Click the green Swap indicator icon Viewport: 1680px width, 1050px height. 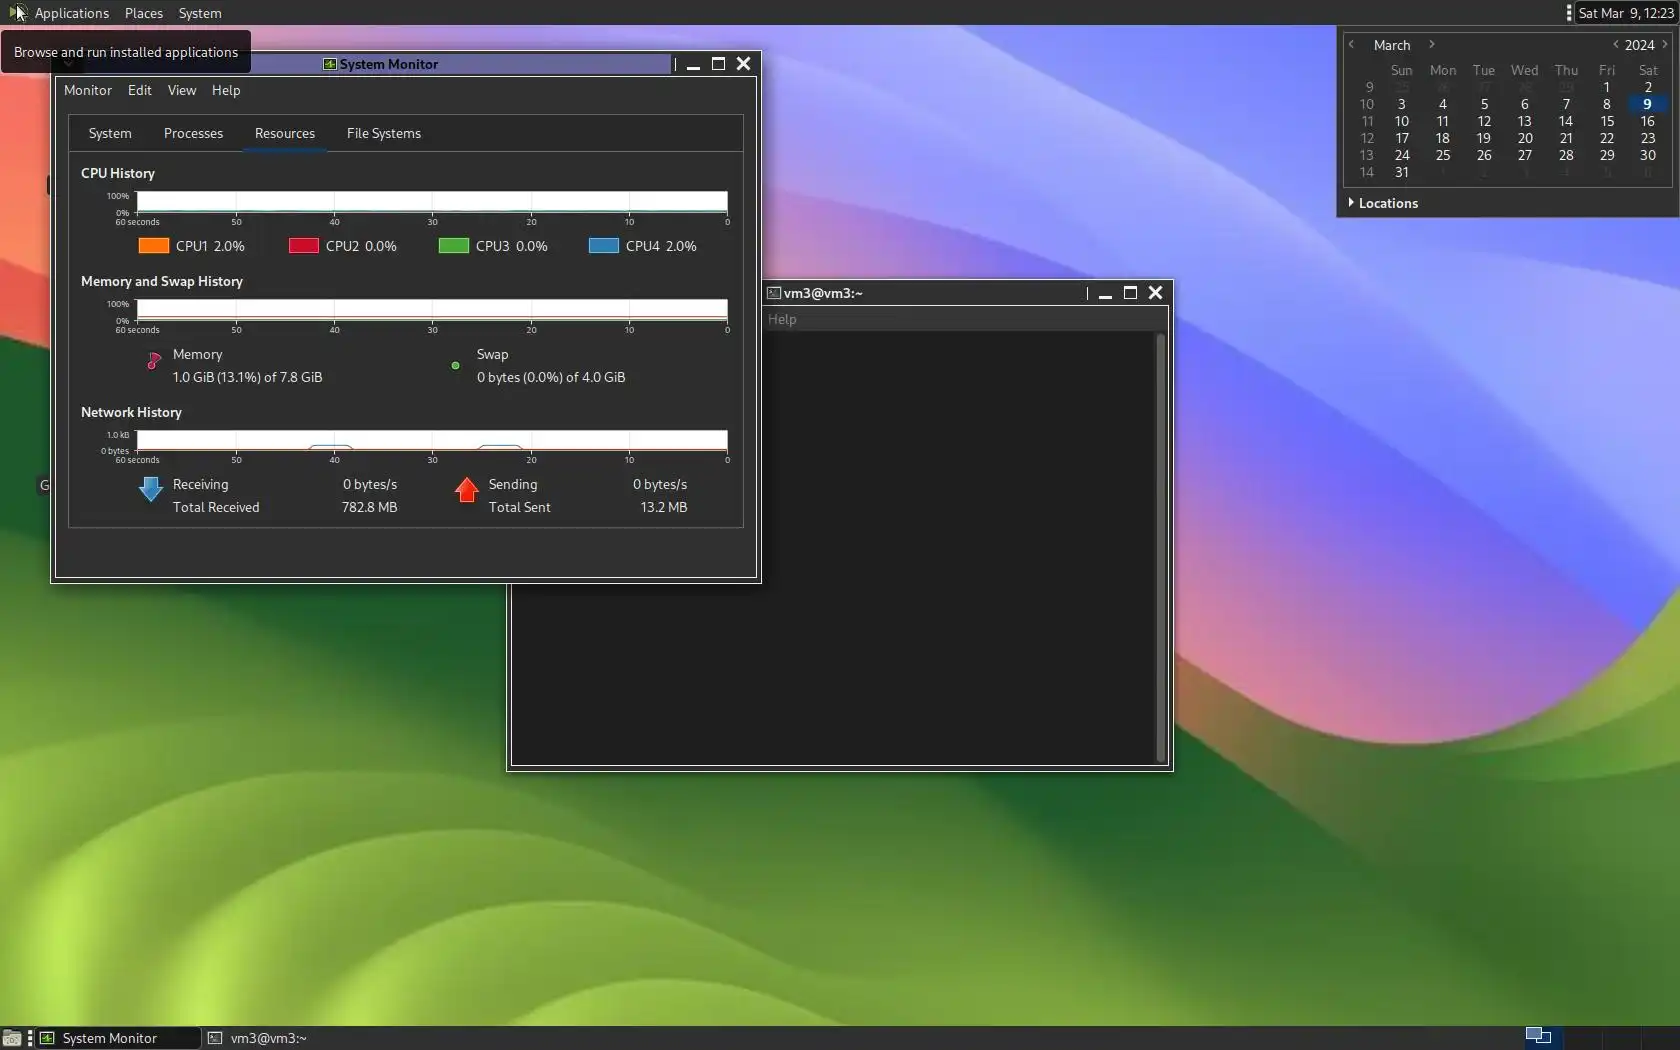click(x=455, y=366)
